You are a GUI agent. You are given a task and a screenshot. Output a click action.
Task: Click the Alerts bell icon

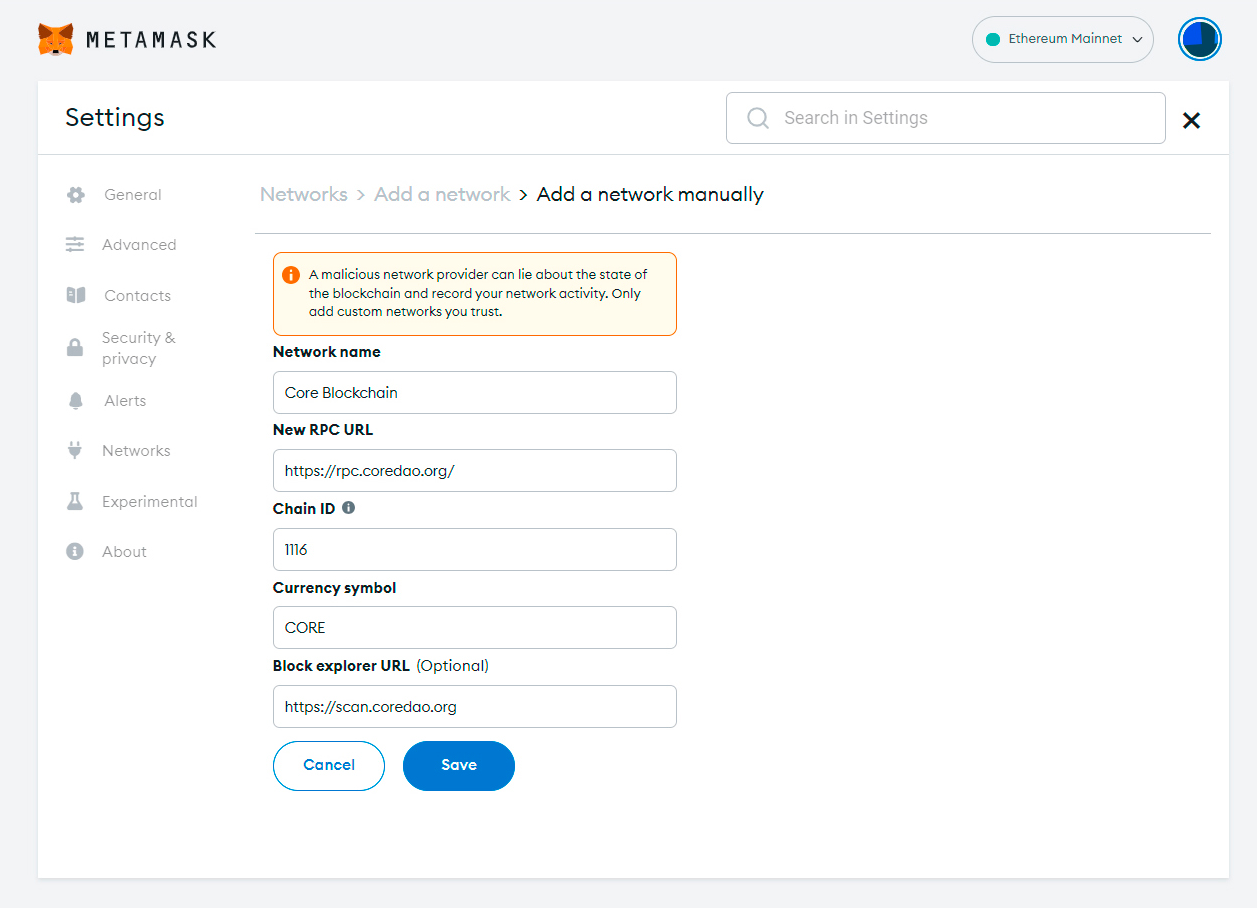click(76, 401)
